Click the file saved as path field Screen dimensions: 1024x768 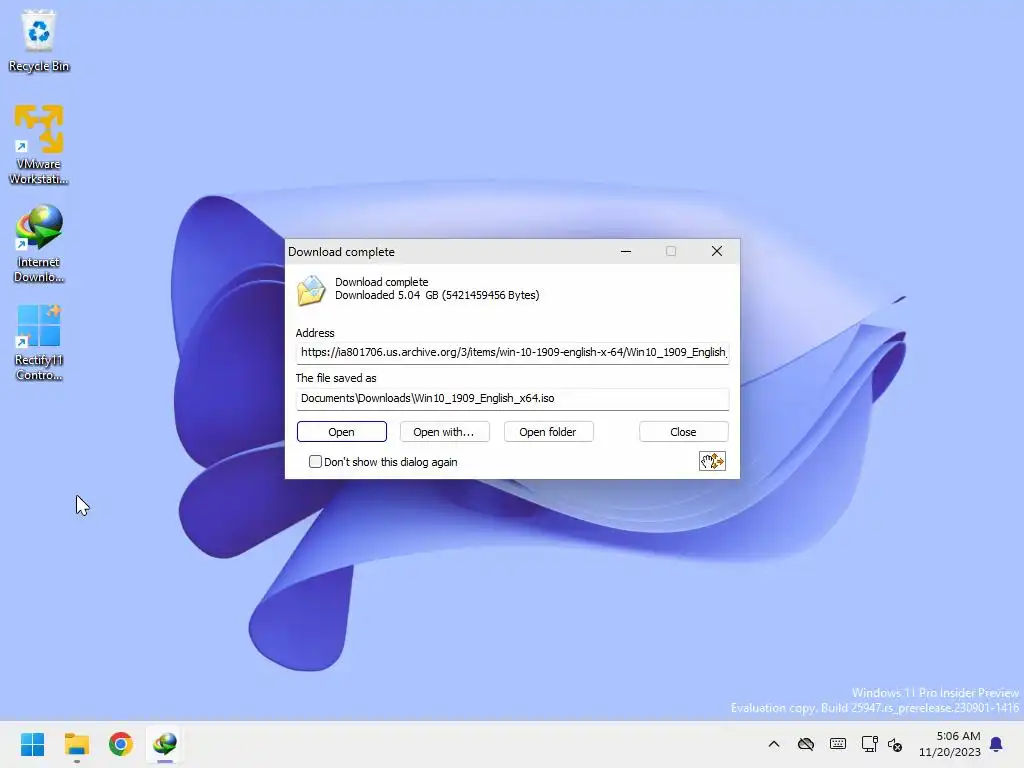513,398
